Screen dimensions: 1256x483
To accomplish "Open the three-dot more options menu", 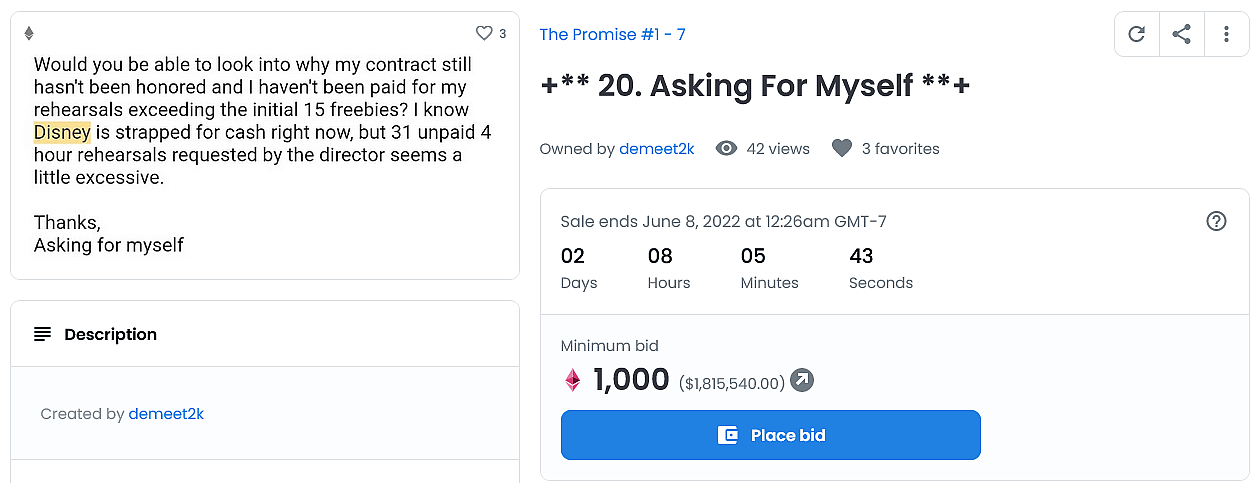I will click(1226, 34).
